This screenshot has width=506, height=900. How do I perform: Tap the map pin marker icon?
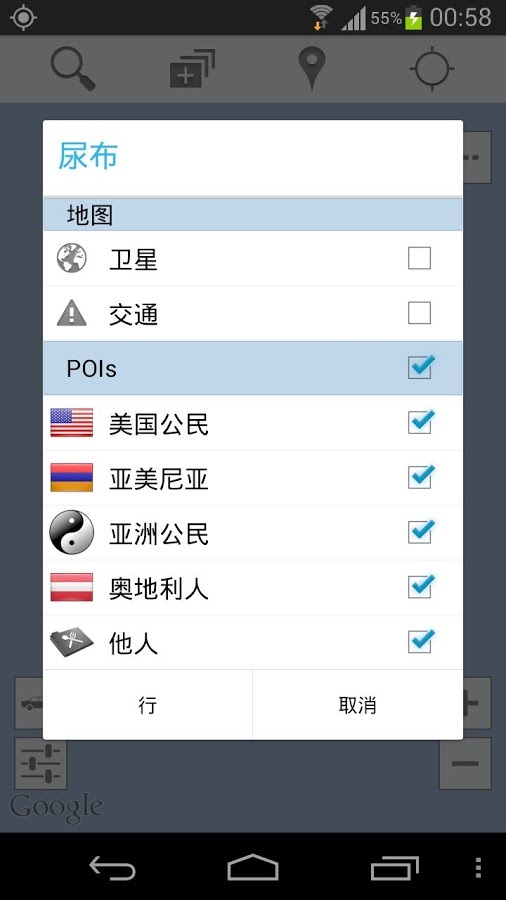pos(312,69)
